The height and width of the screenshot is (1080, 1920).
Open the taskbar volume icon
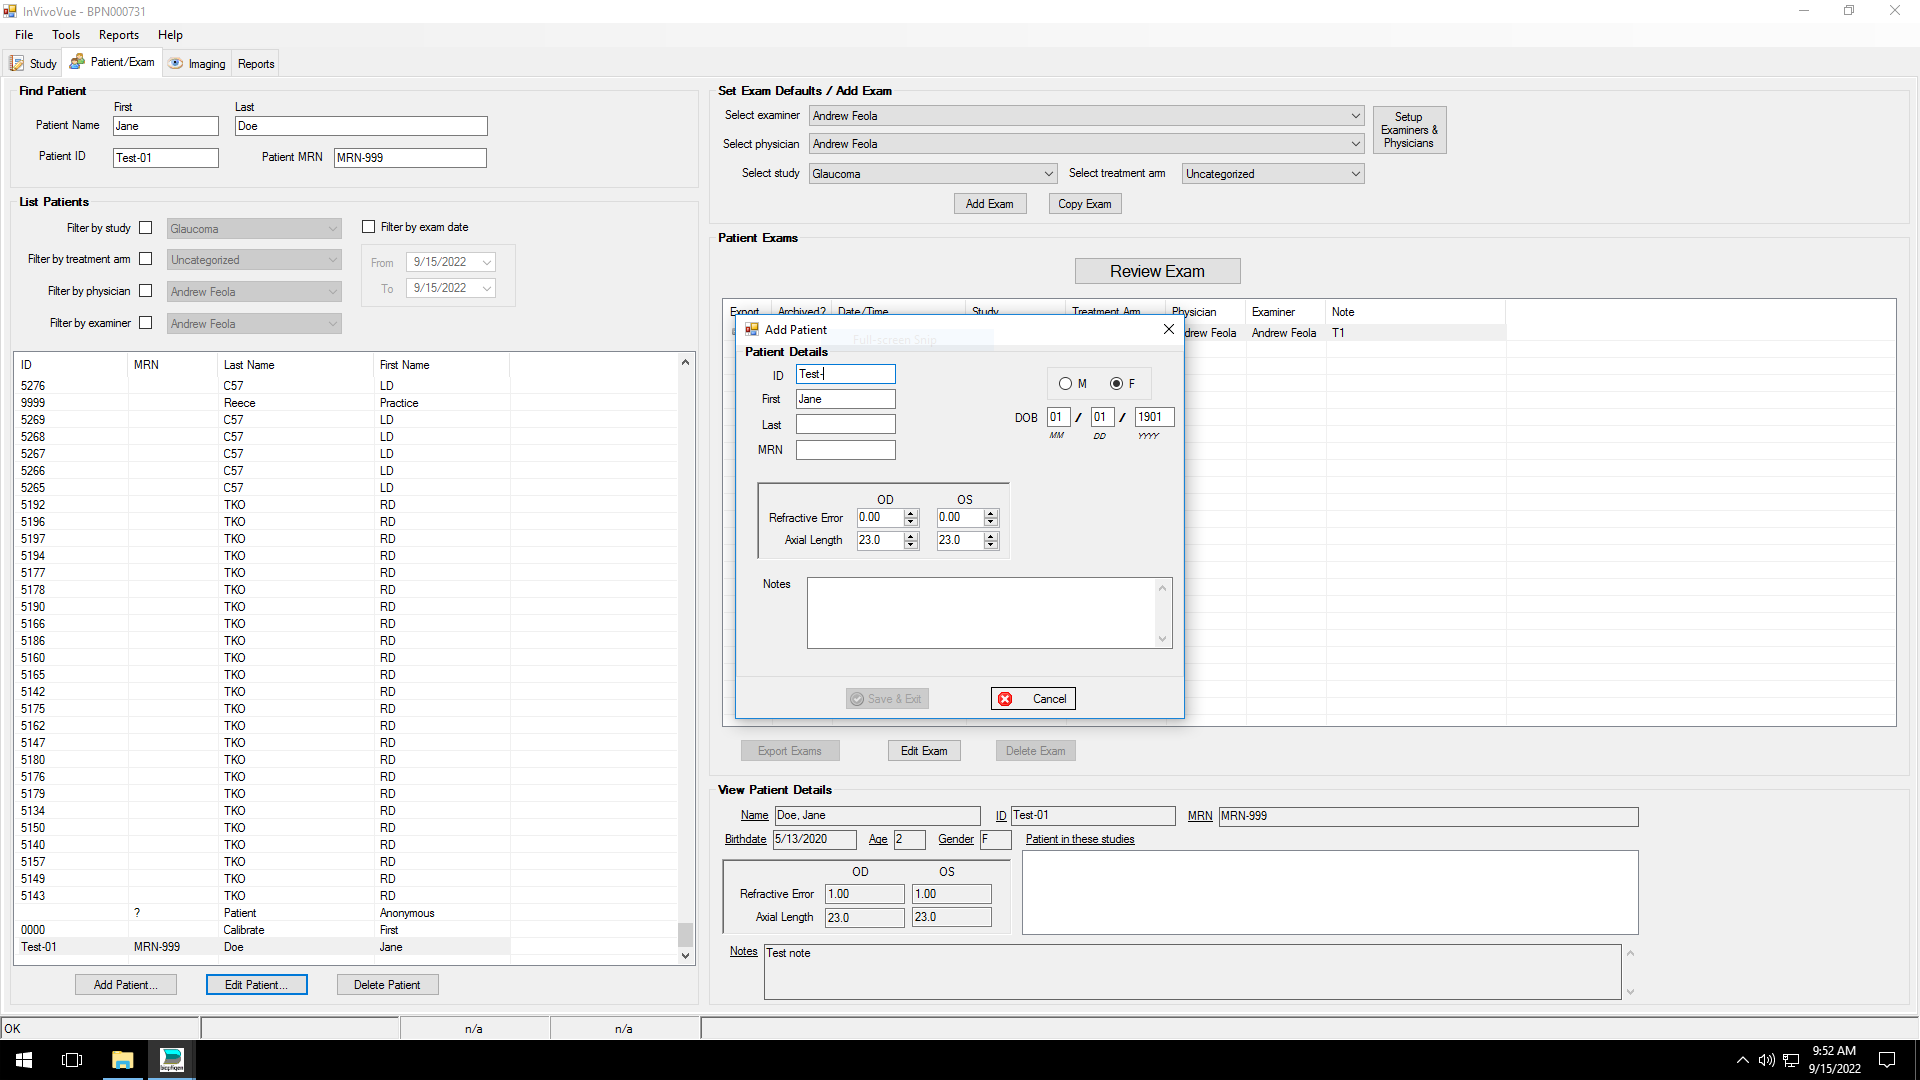click(x=1766, y=1060)
